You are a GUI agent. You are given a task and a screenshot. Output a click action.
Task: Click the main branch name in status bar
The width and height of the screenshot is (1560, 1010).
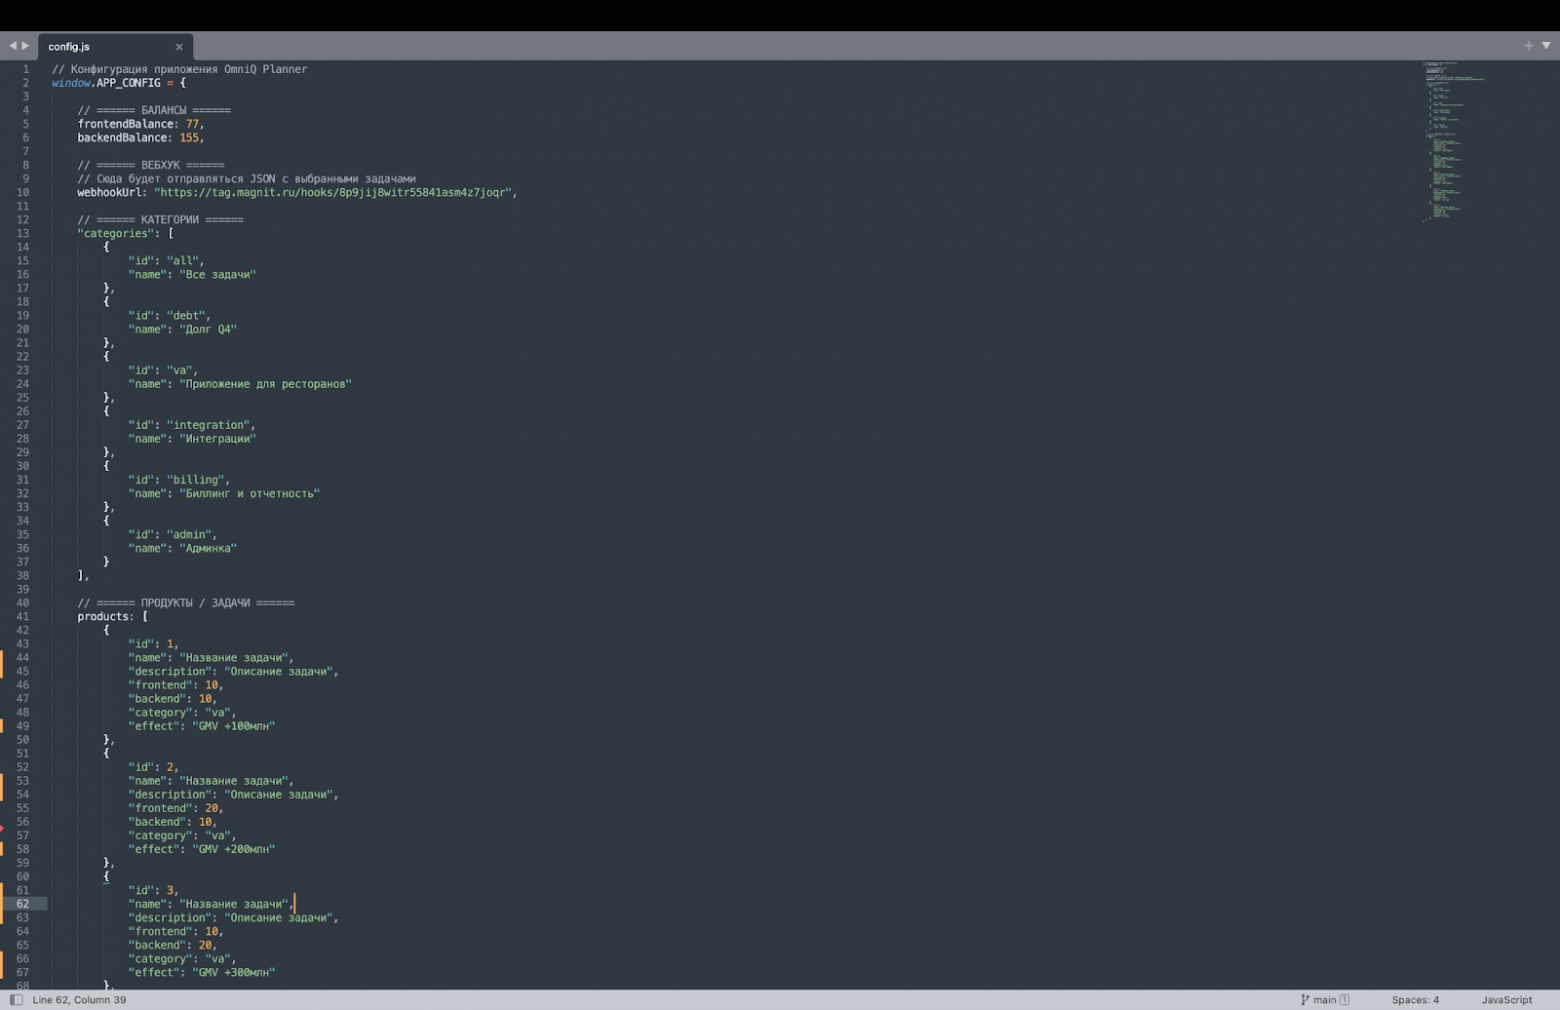pyautogui.click(x=1325, y=1000)
